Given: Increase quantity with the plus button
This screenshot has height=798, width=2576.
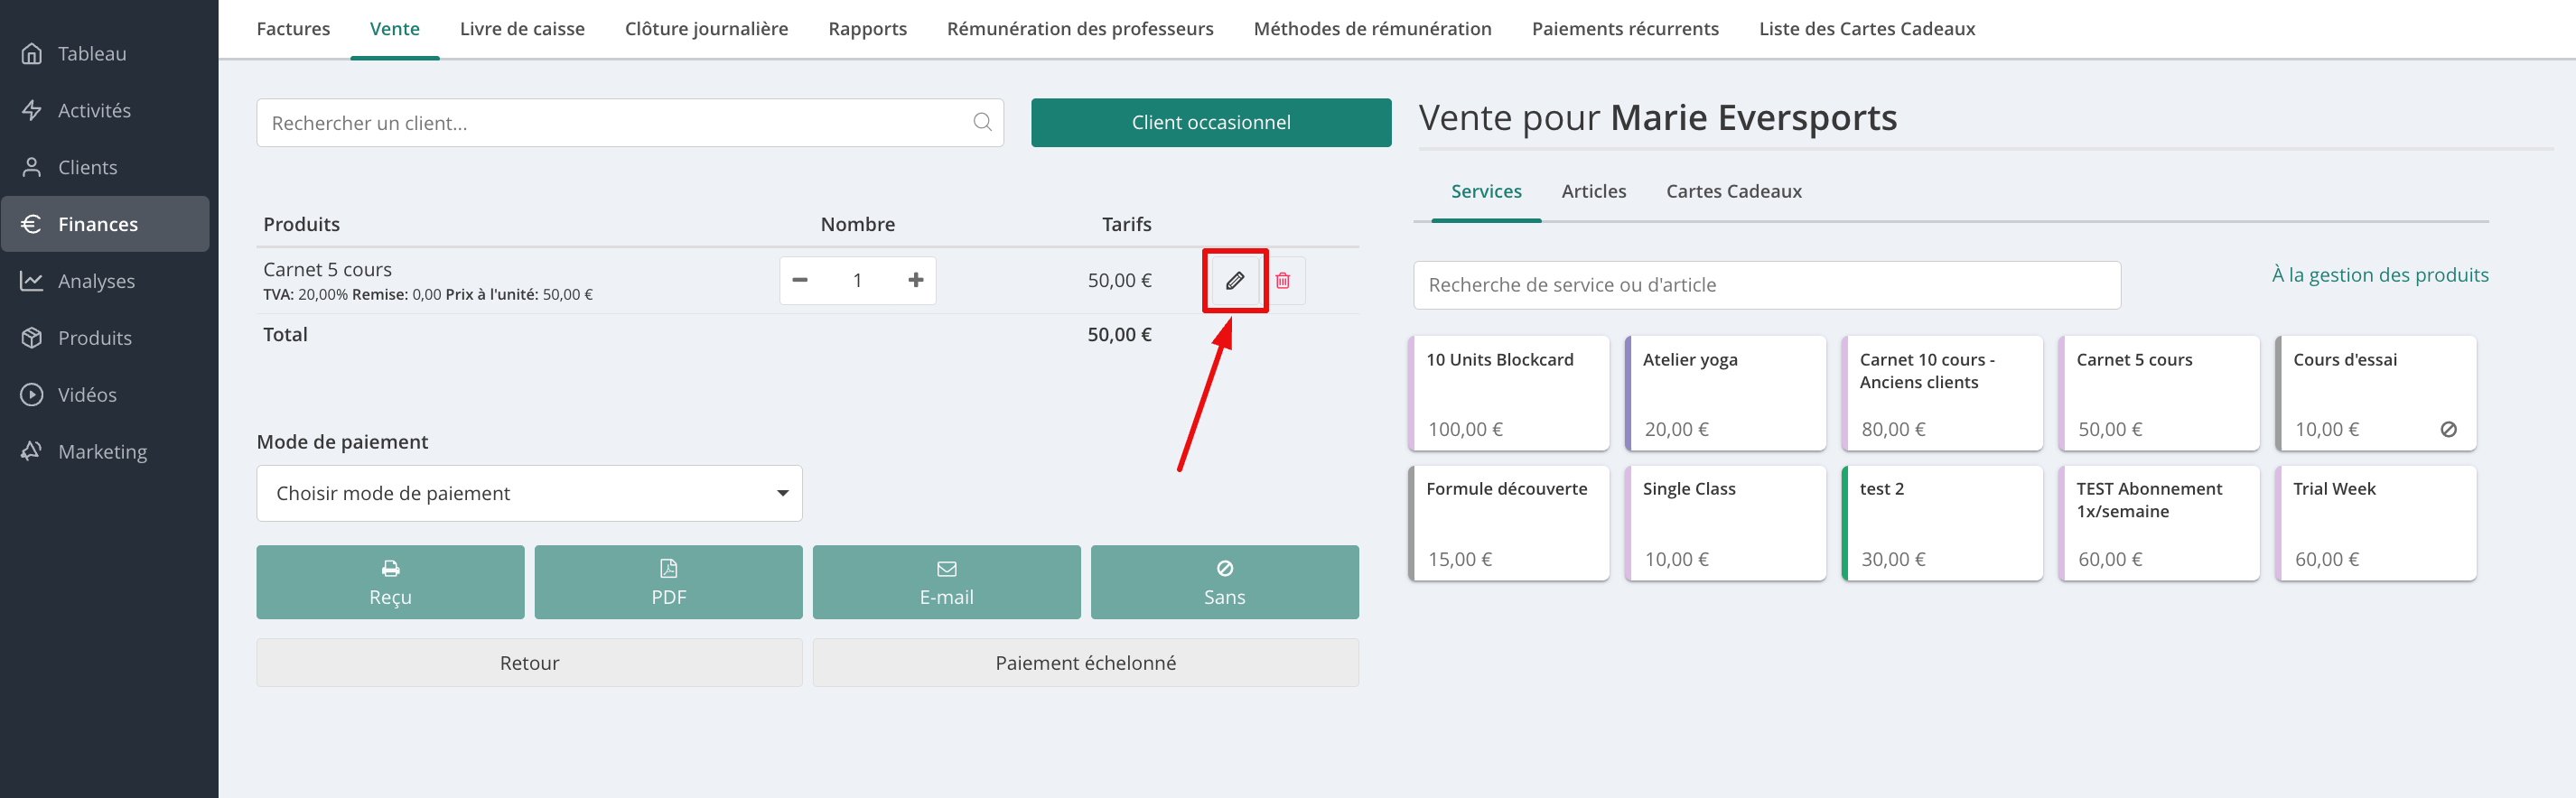Looking at the screenshot, I should coord(915,281).
